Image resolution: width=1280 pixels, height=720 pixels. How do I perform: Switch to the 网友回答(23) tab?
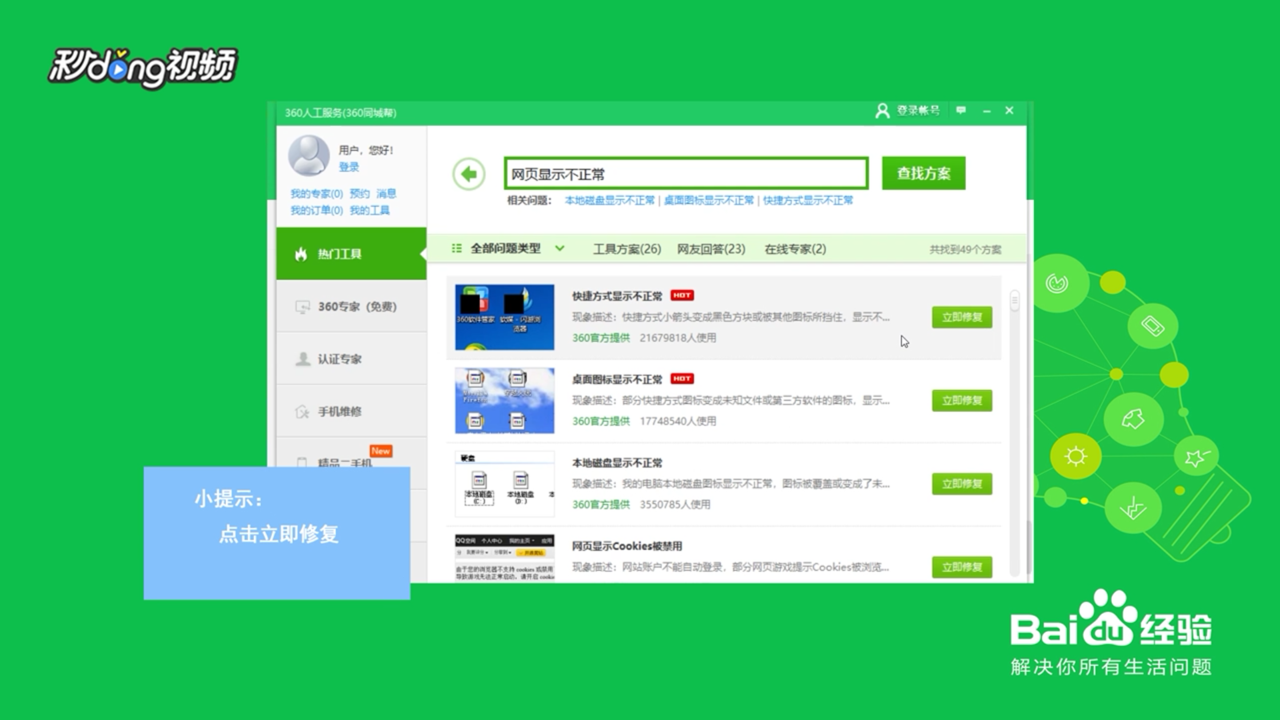click(x=711, y=249)
